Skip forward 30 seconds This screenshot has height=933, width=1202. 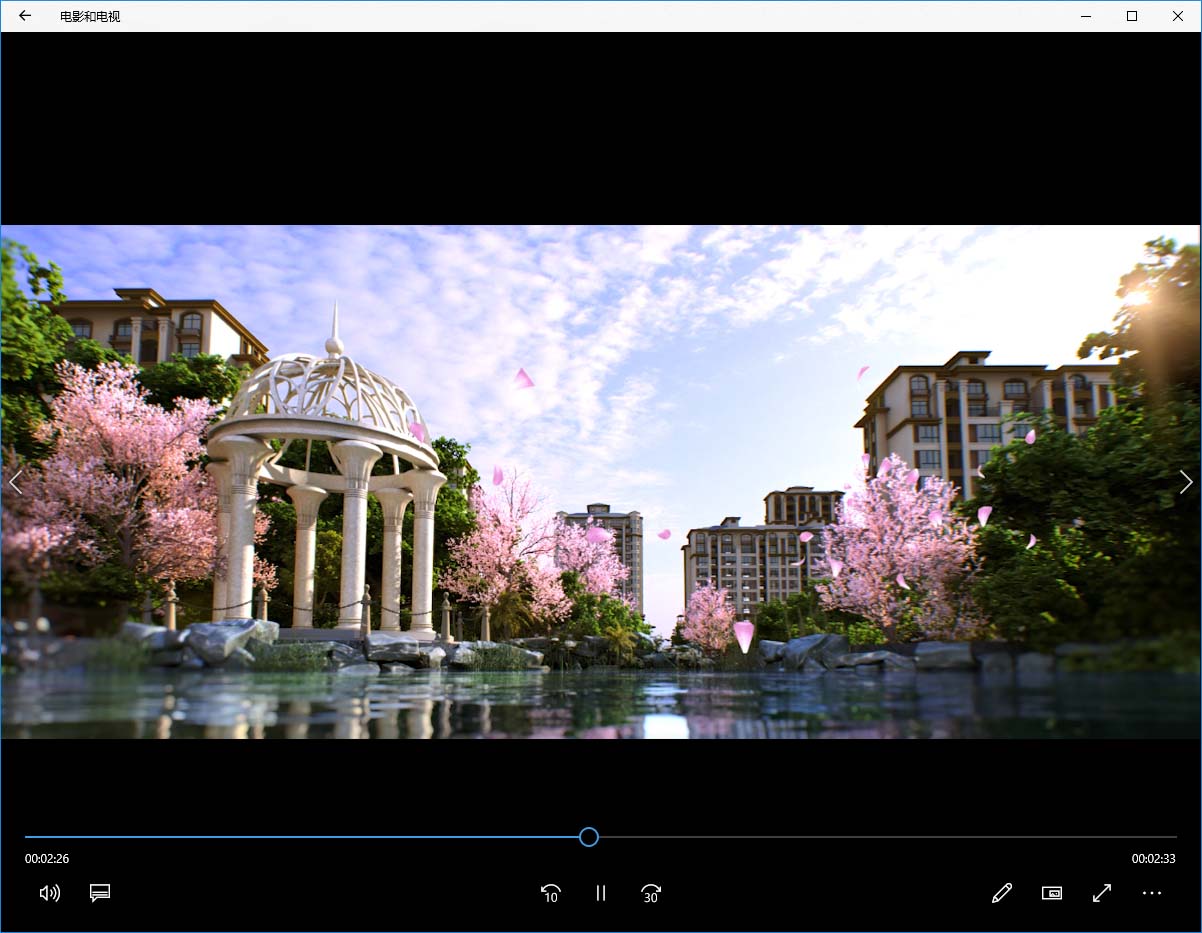pyautogui.click(x=651, y=893)
